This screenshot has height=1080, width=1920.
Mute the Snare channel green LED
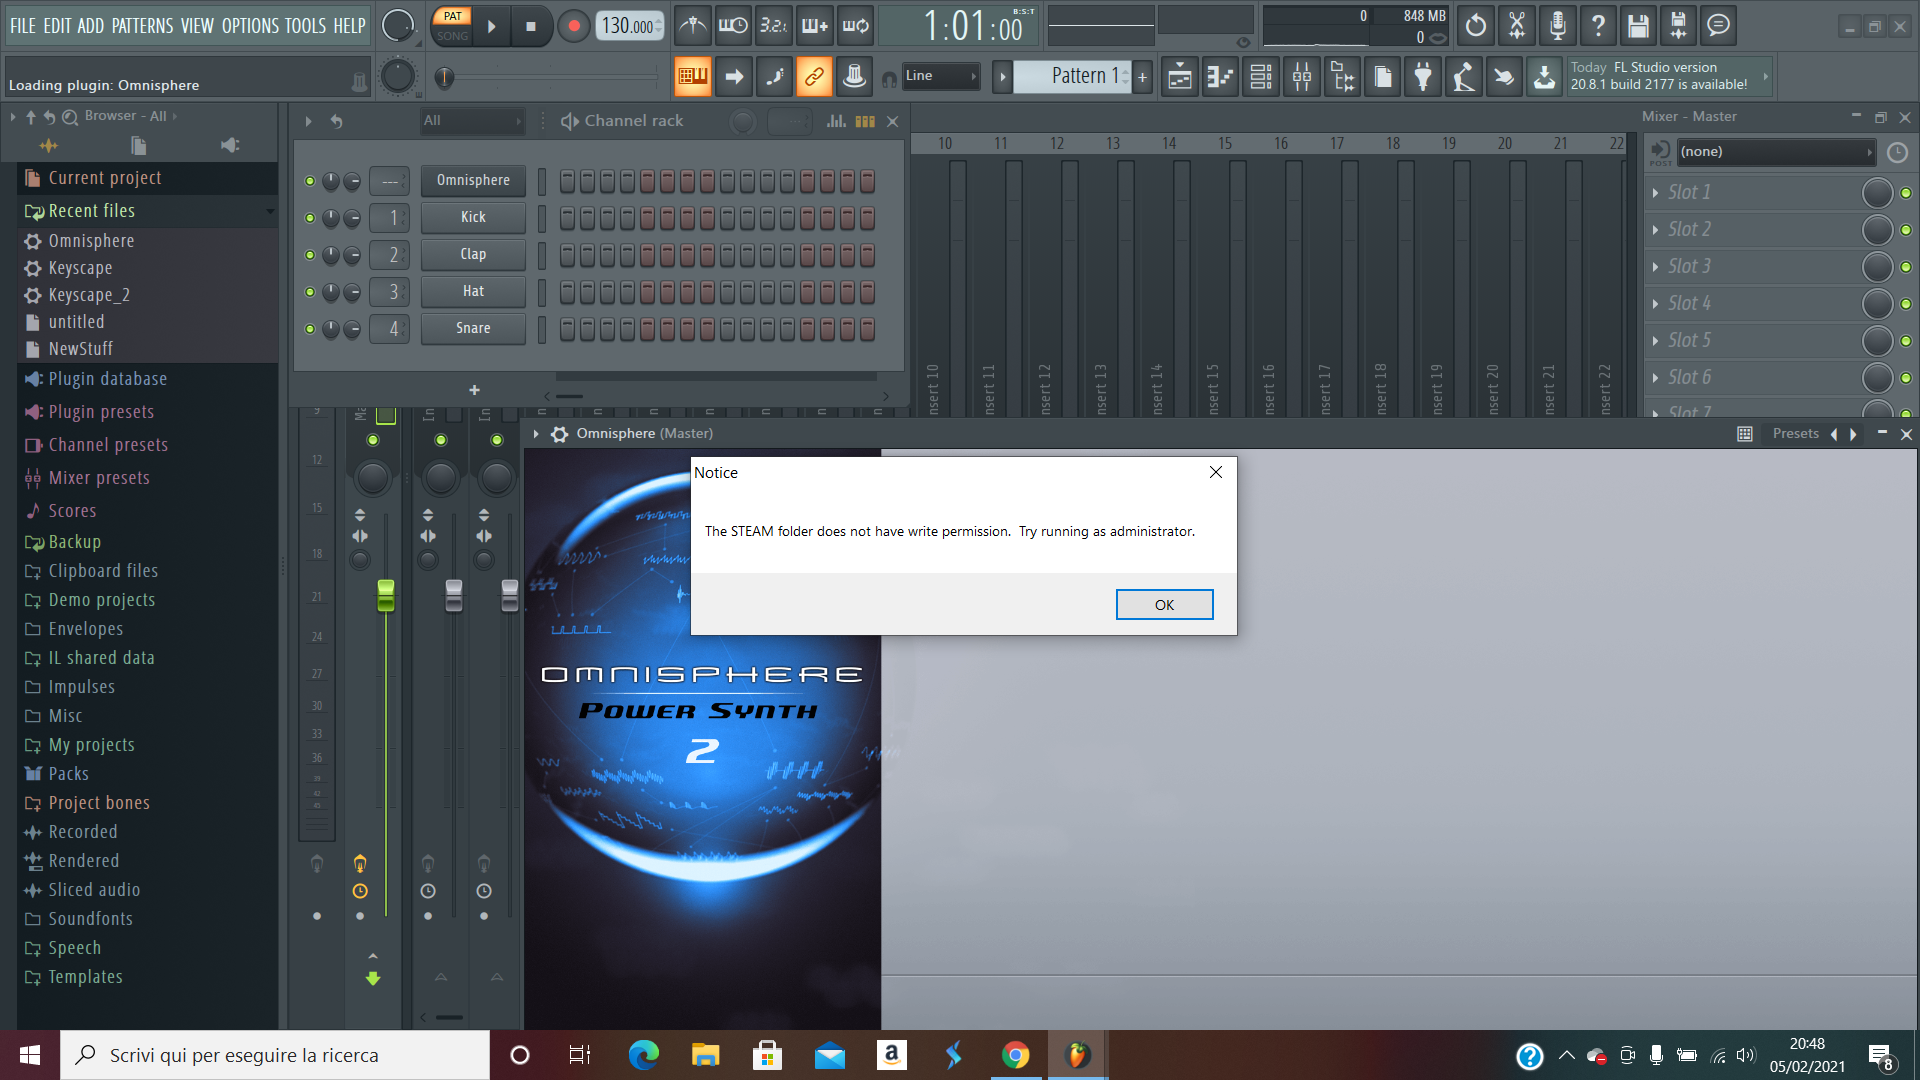click(x=310, y=328)
